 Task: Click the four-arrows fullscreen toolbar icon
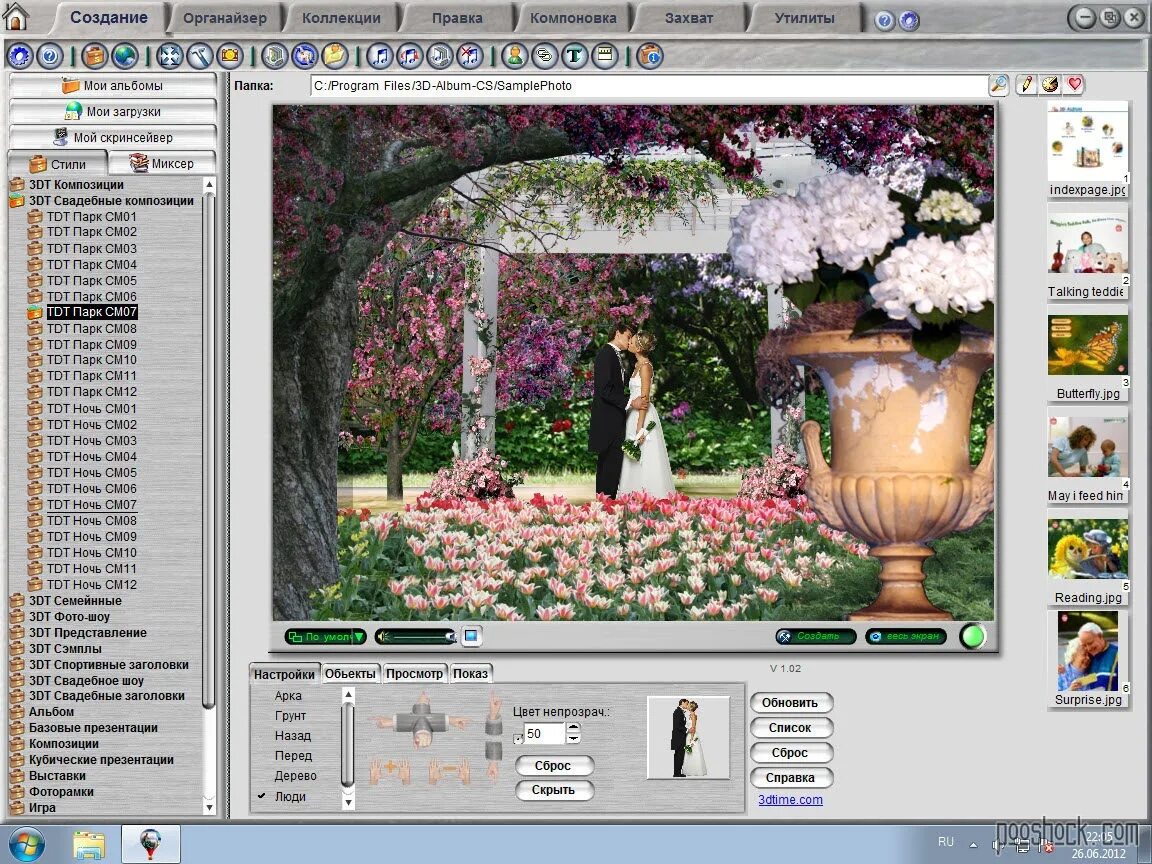pyautogui.click(x=170, y=55)
